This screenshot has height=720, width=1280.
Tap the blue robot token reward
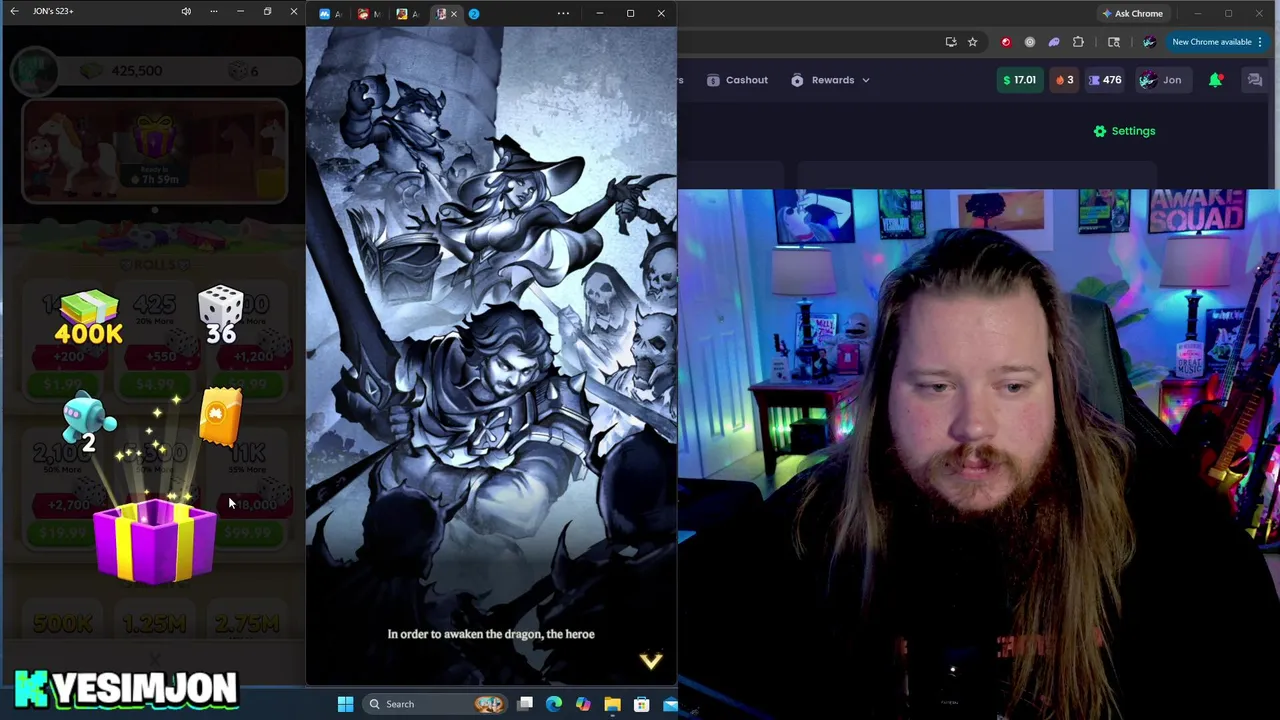click(89, 422)
